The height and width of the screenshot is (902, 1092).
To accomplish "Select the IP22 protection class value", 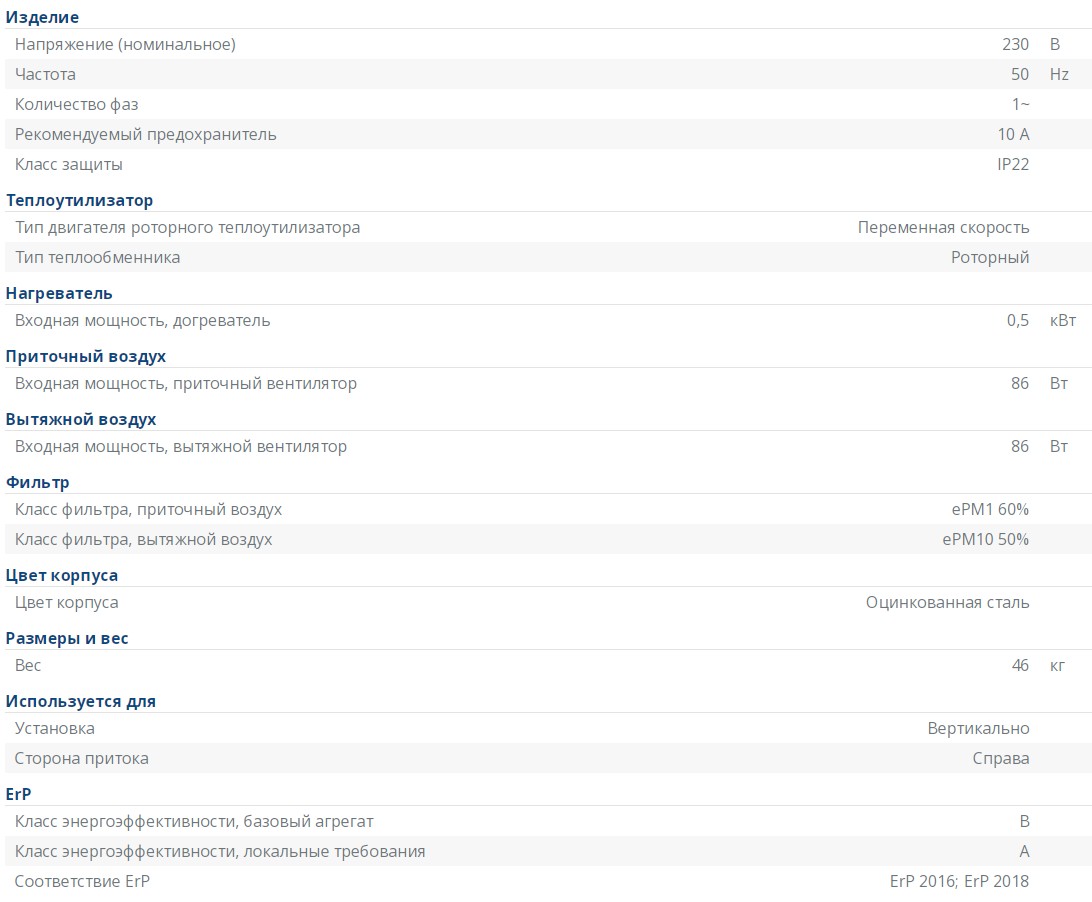I will coord(1012,164).
